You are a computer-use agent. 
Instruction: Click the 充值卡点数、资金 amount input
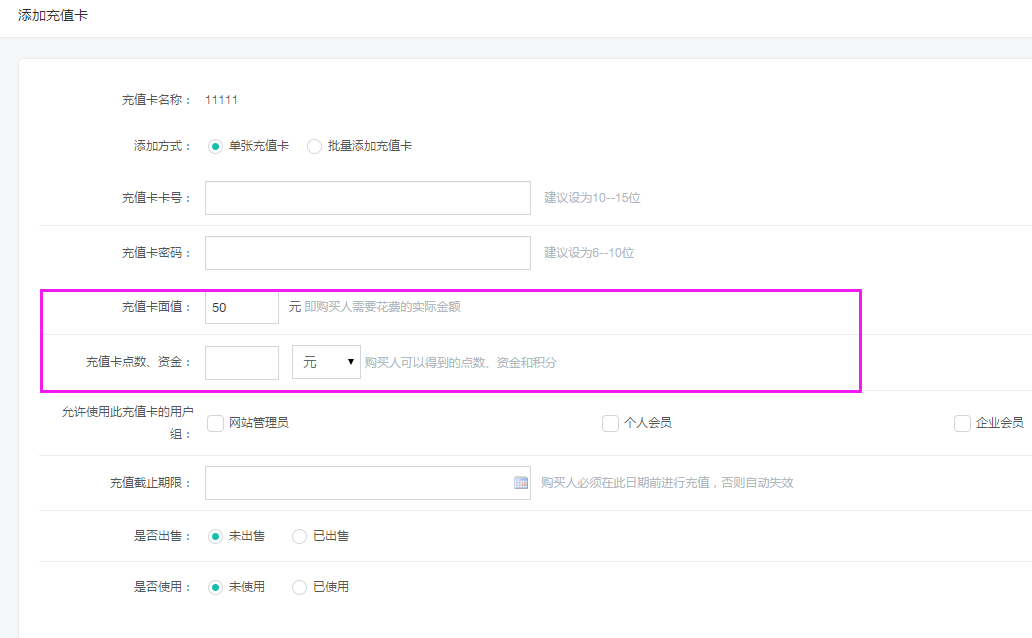(241, 362)
